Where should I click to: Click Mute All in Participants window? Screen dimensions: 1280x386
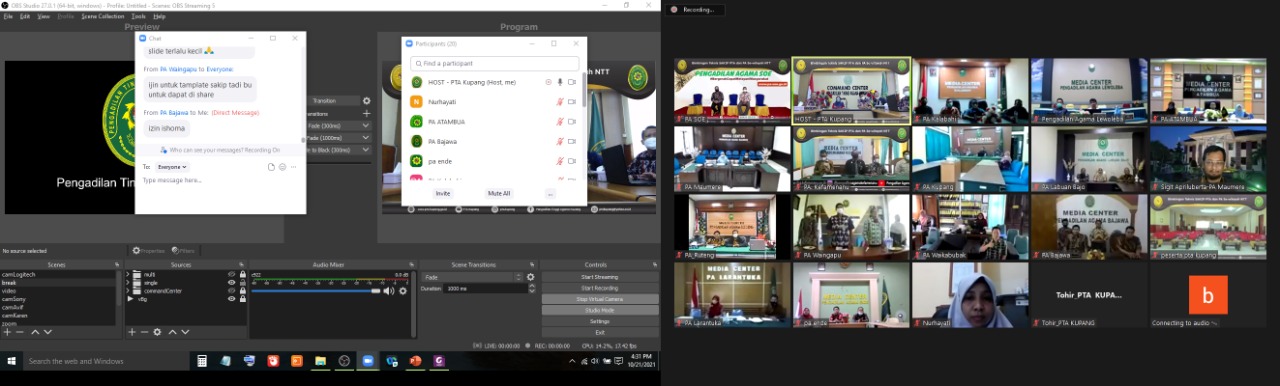[499, 193]
